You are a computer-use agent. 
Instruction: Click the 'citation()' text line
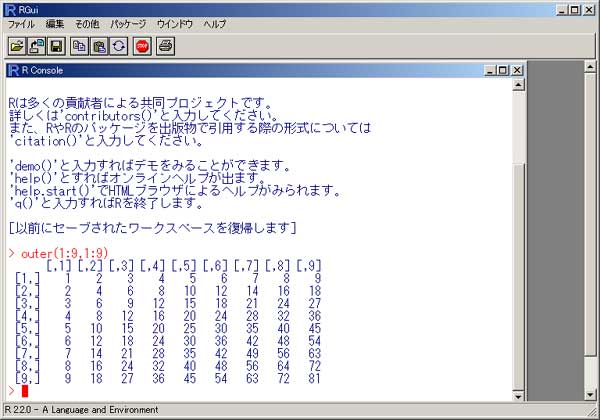point(106,141)
